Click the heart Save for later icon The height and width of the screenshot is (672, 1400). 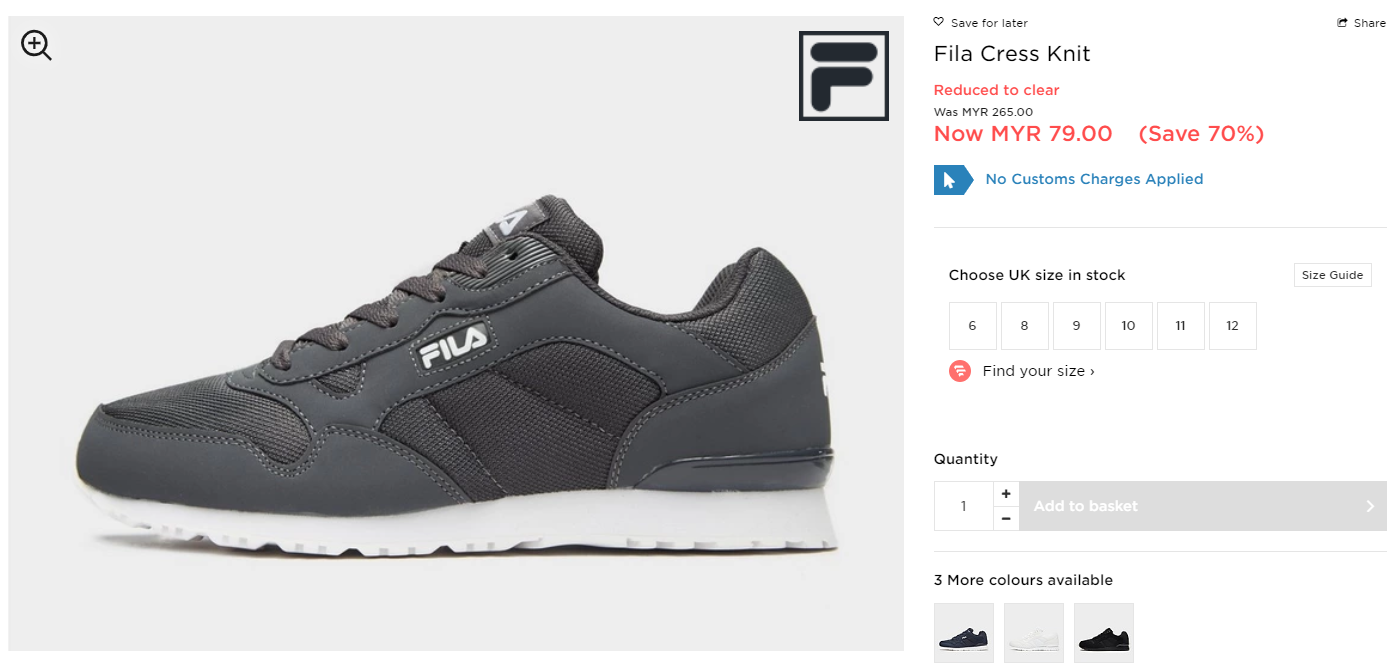(938, 22)
